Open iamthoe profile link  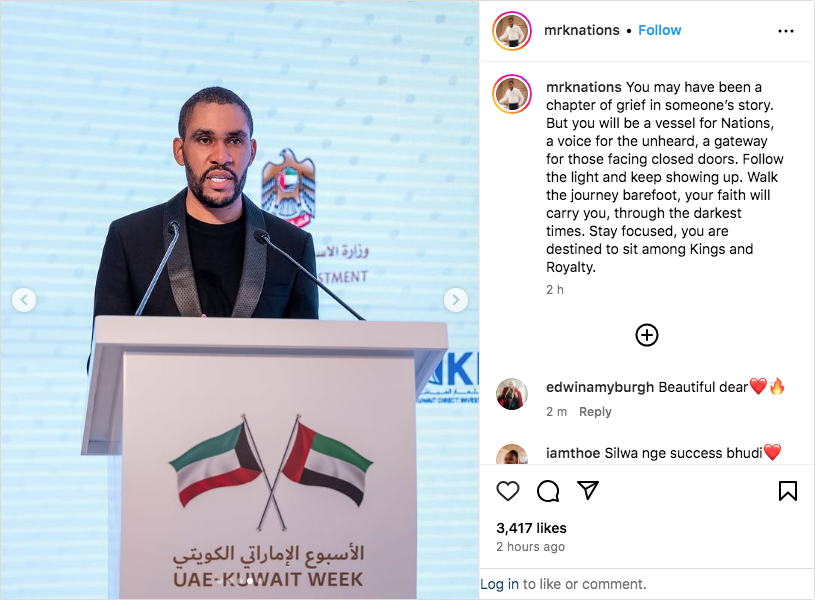coord(573,453)
